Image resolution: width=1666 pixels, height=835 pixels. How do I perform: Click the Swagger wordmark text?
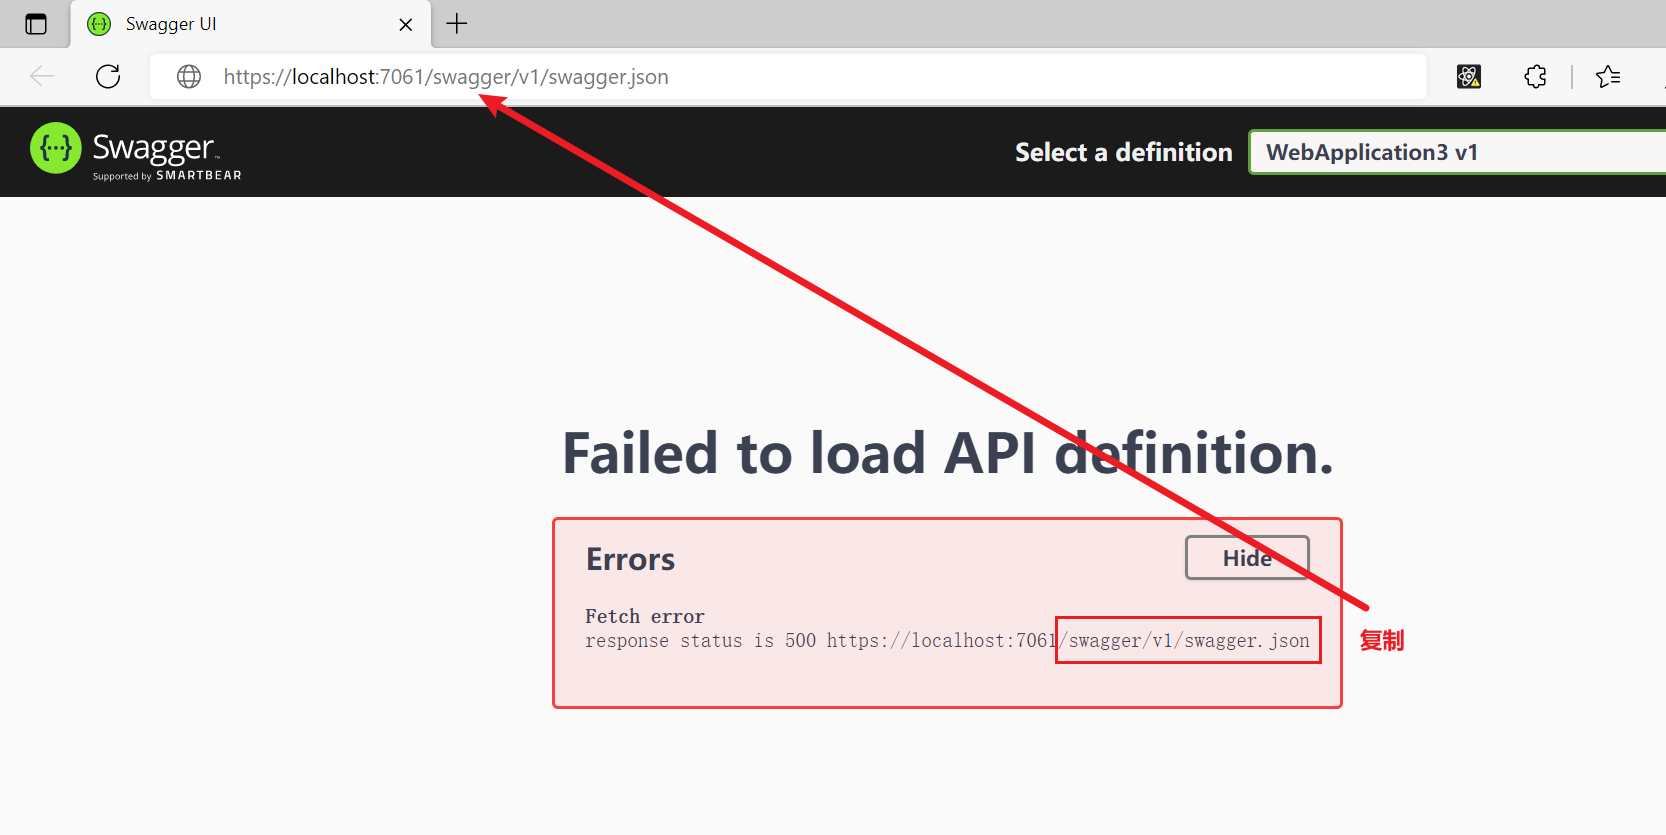tap(153, 148)
